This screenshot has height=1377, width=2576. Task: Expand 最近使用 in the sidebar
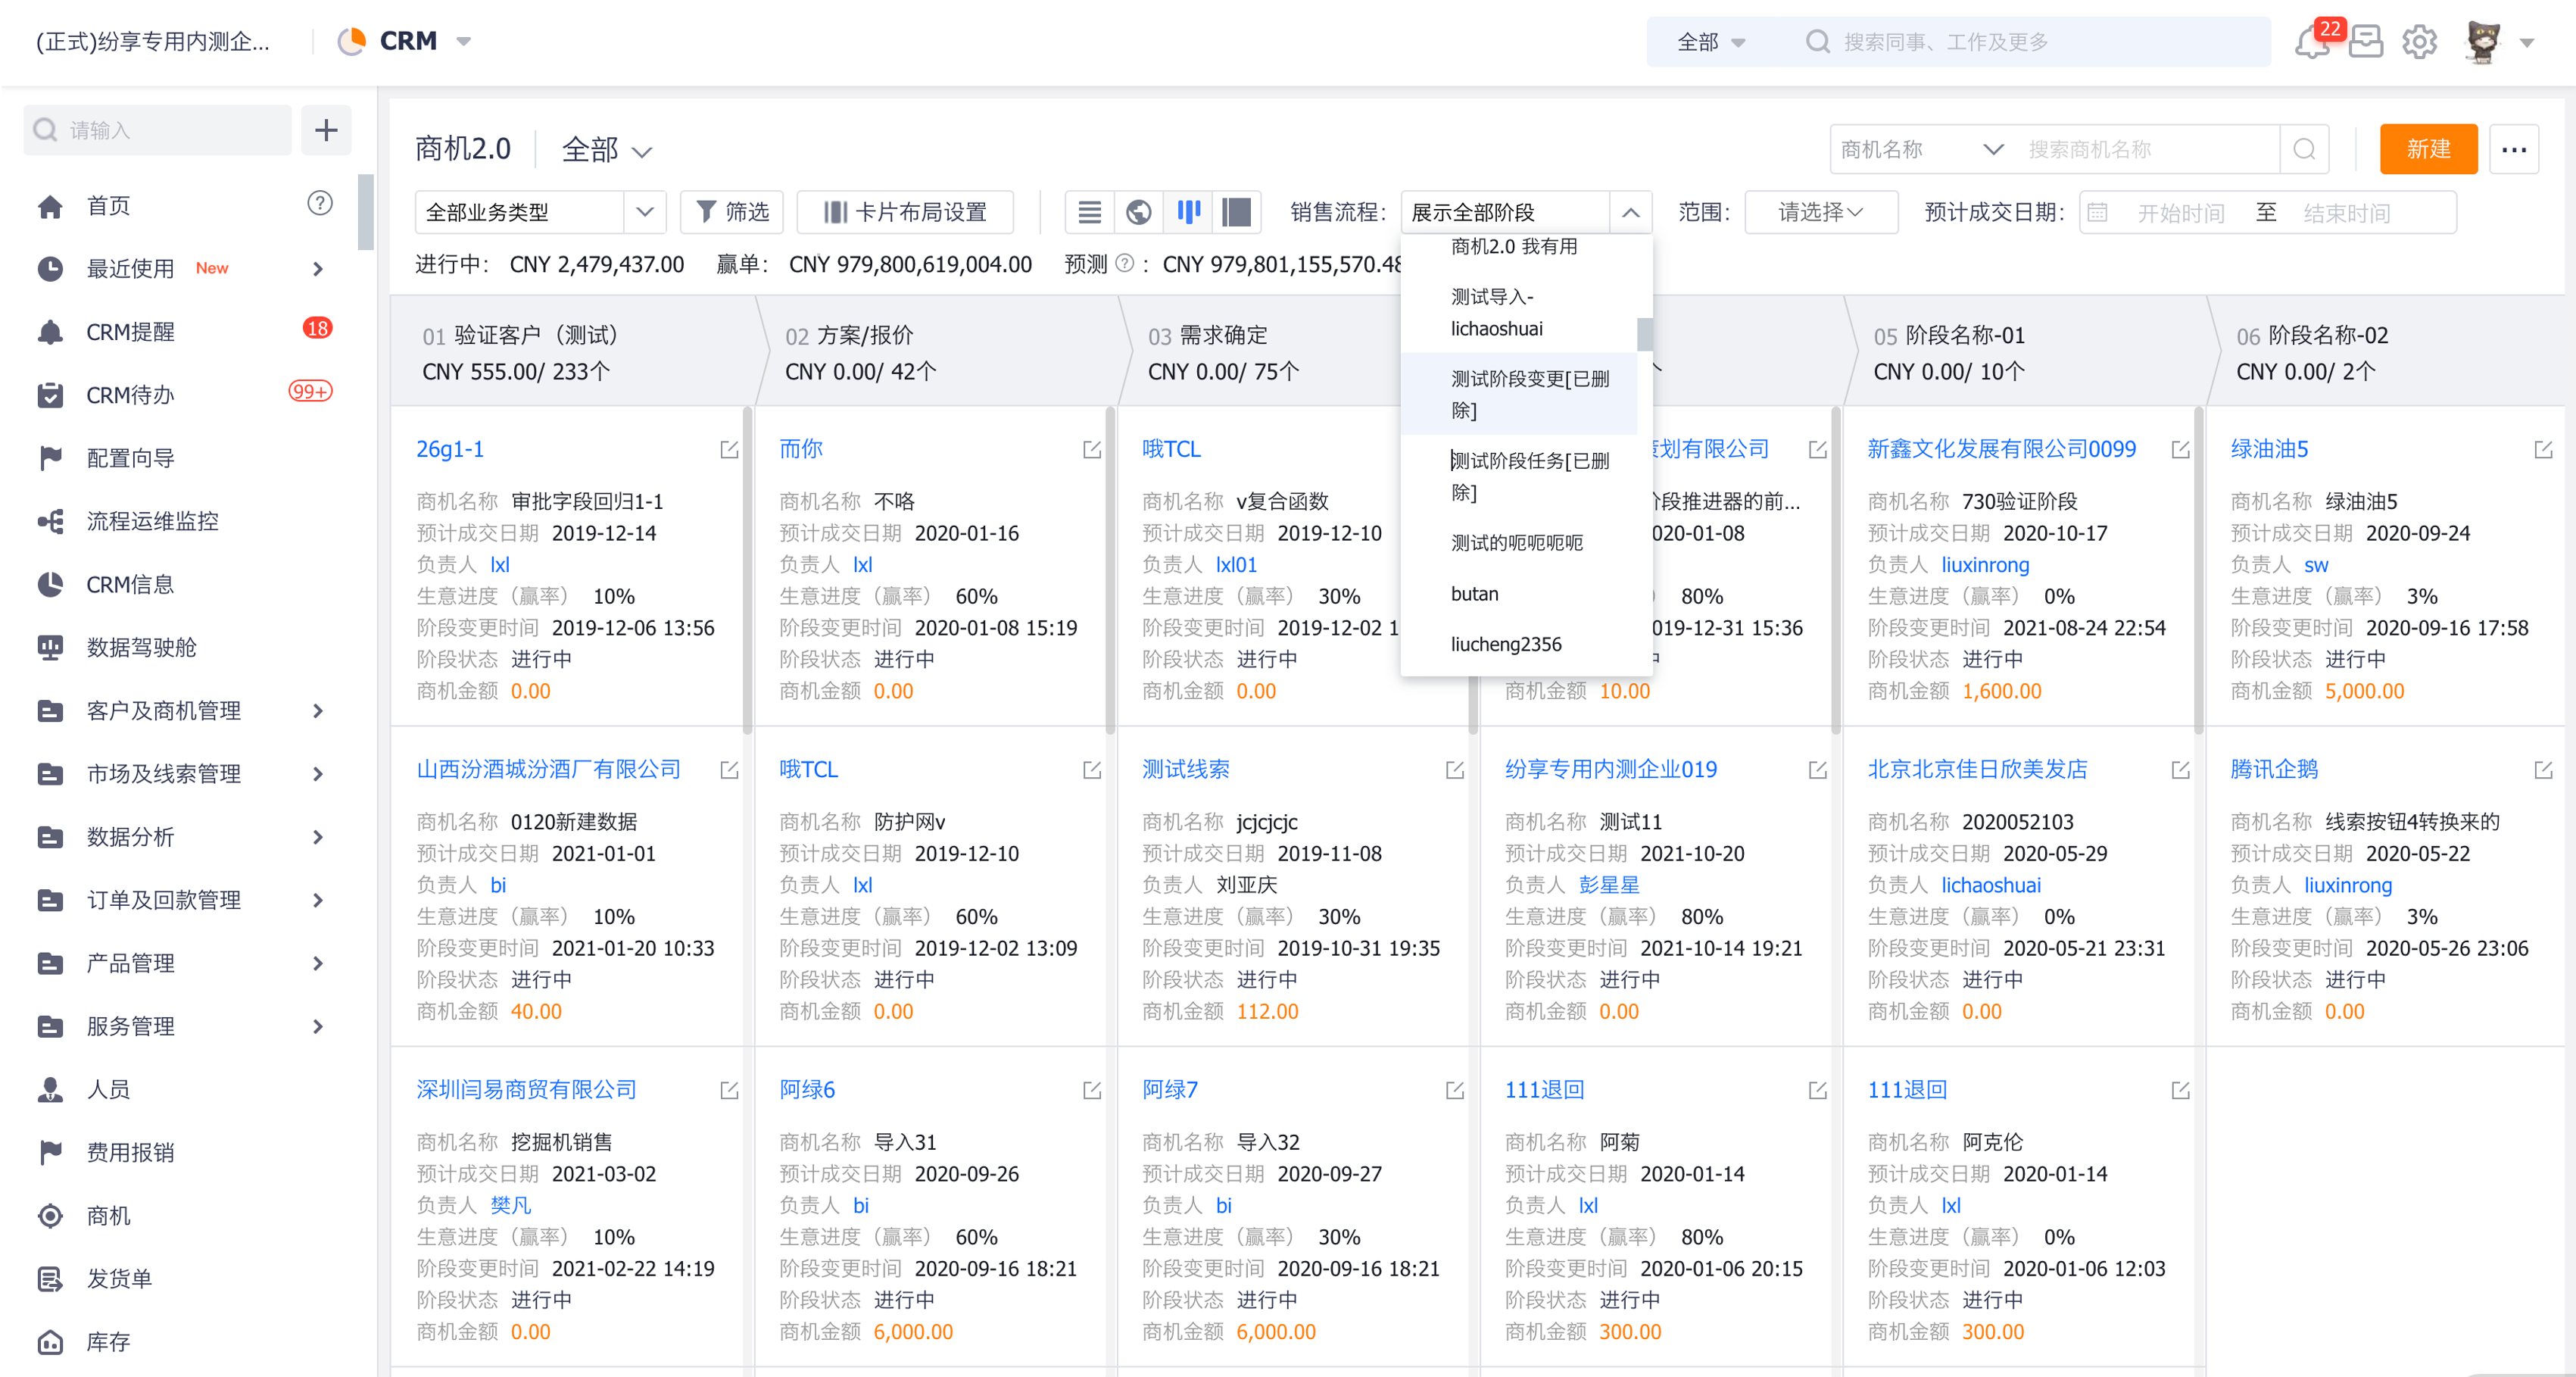pos(318,268)
